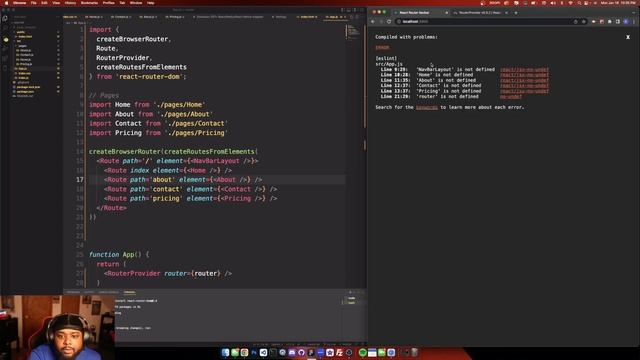Open Spotify from the Dock
The width and height of the screenshot is (640, 360).
[362, 352]
